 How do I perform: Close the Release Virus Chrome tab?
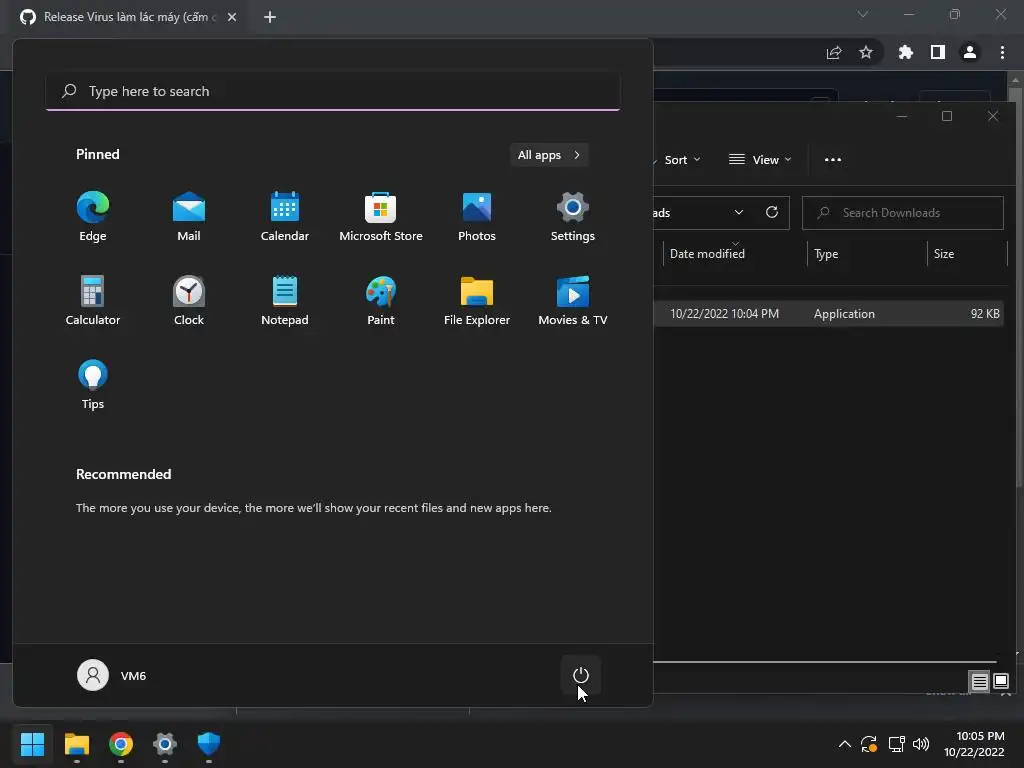(232, 18)
